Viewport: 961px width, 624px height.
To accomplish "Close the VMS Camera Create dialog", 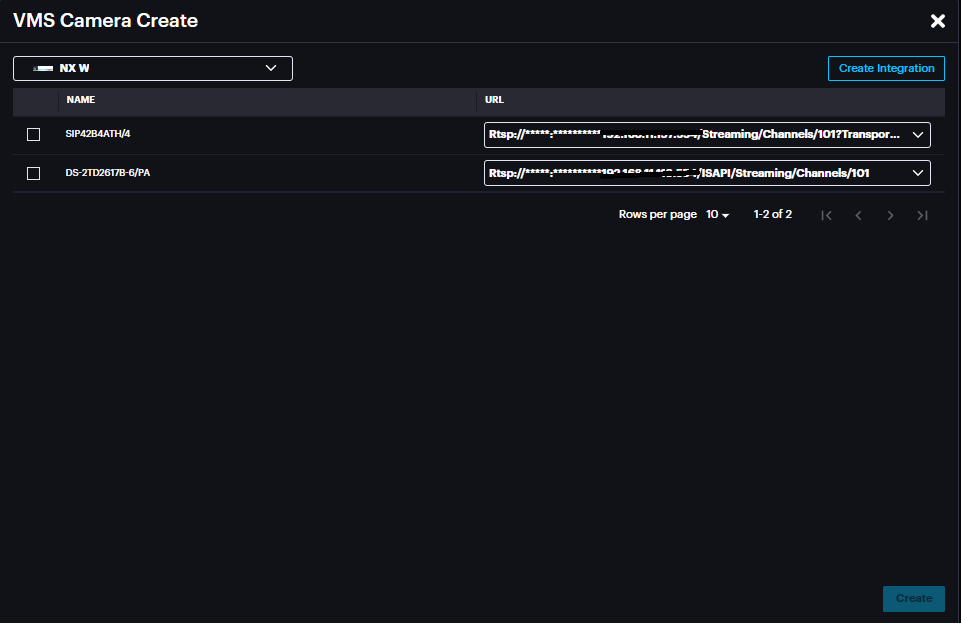I will click(x=937, y=21).
